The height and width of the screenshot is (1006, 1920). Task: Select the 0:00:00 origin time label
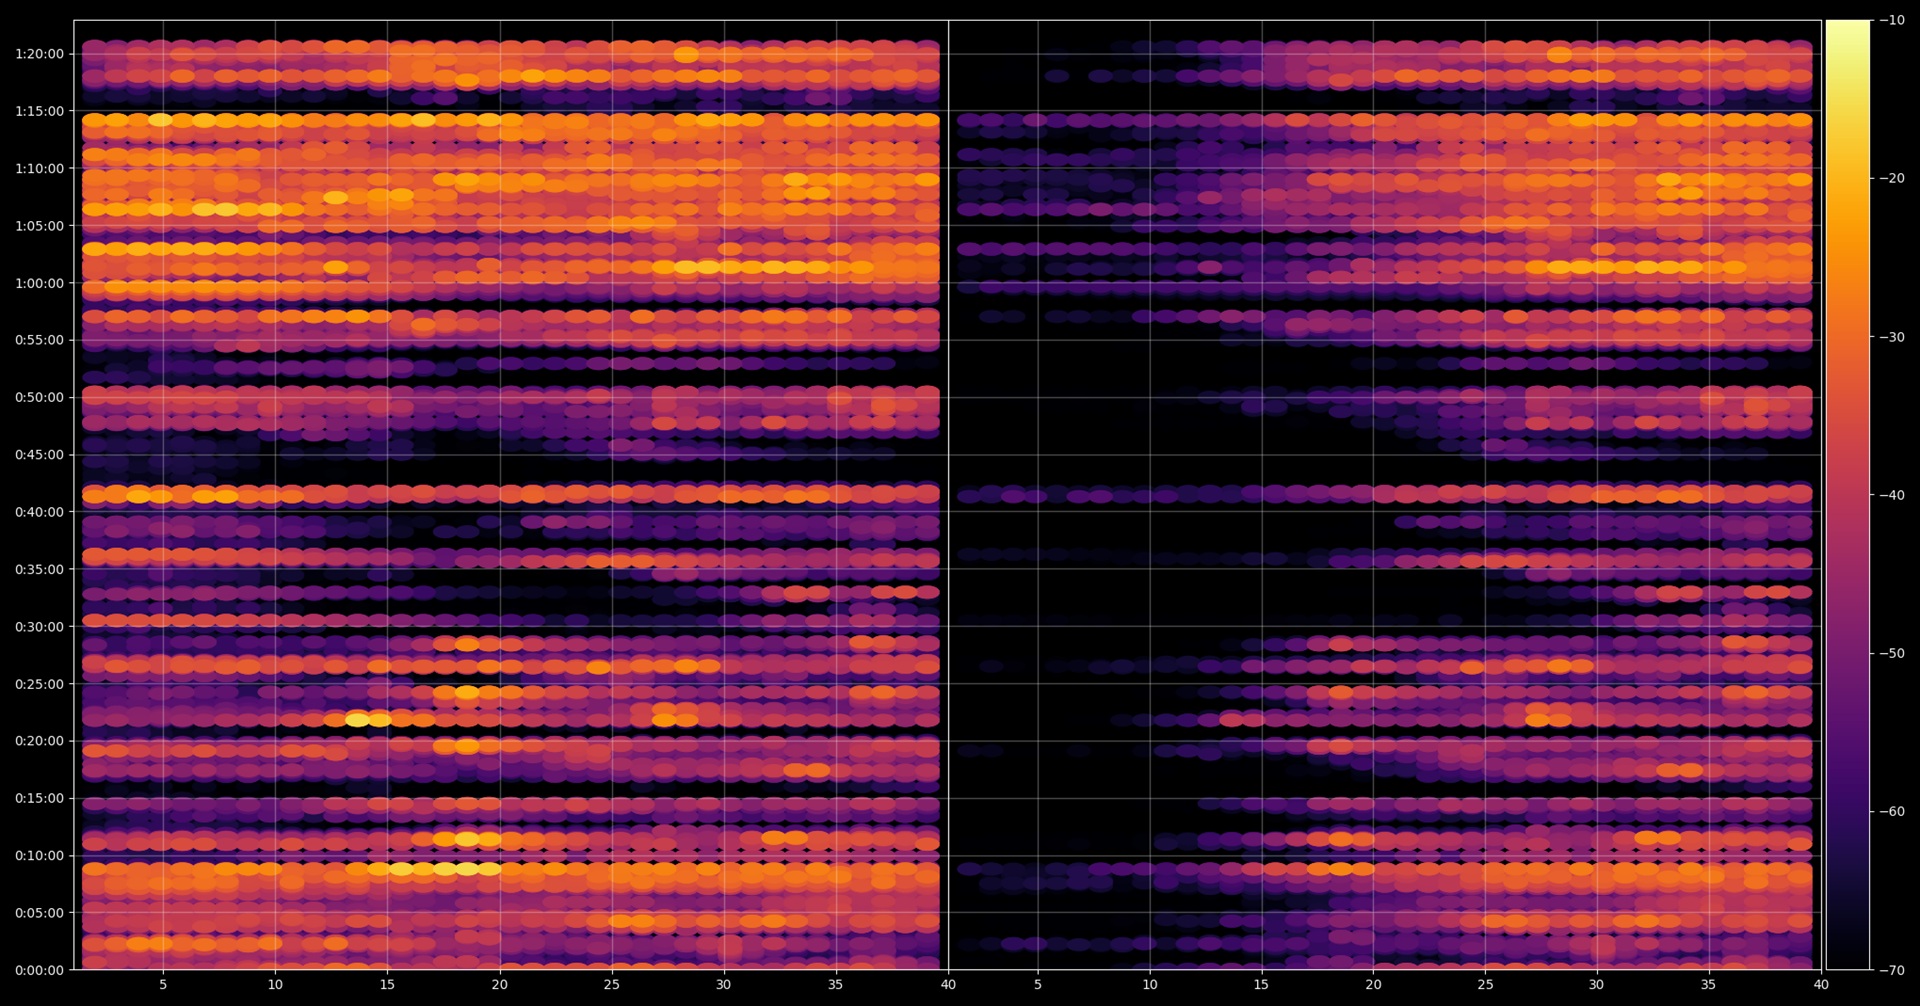click(x=39, y=970)
